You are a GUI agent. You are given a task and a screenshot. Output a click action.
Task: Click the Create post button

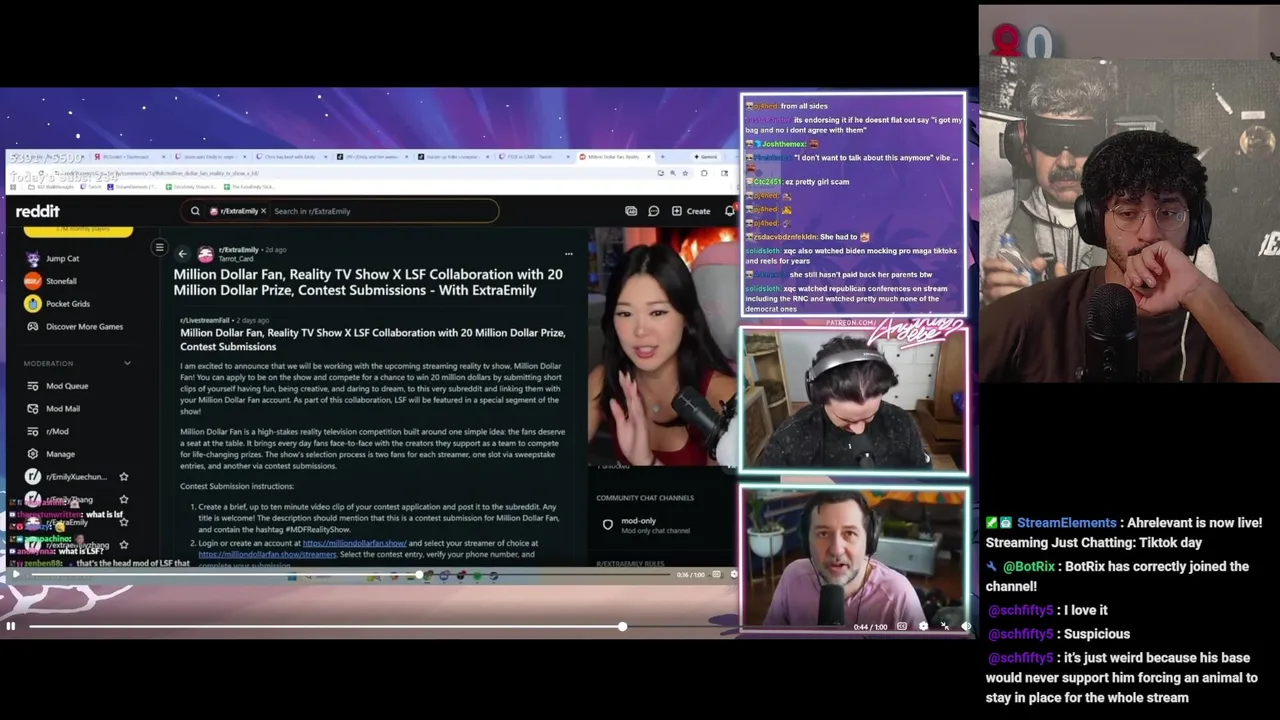coord(691,211)
